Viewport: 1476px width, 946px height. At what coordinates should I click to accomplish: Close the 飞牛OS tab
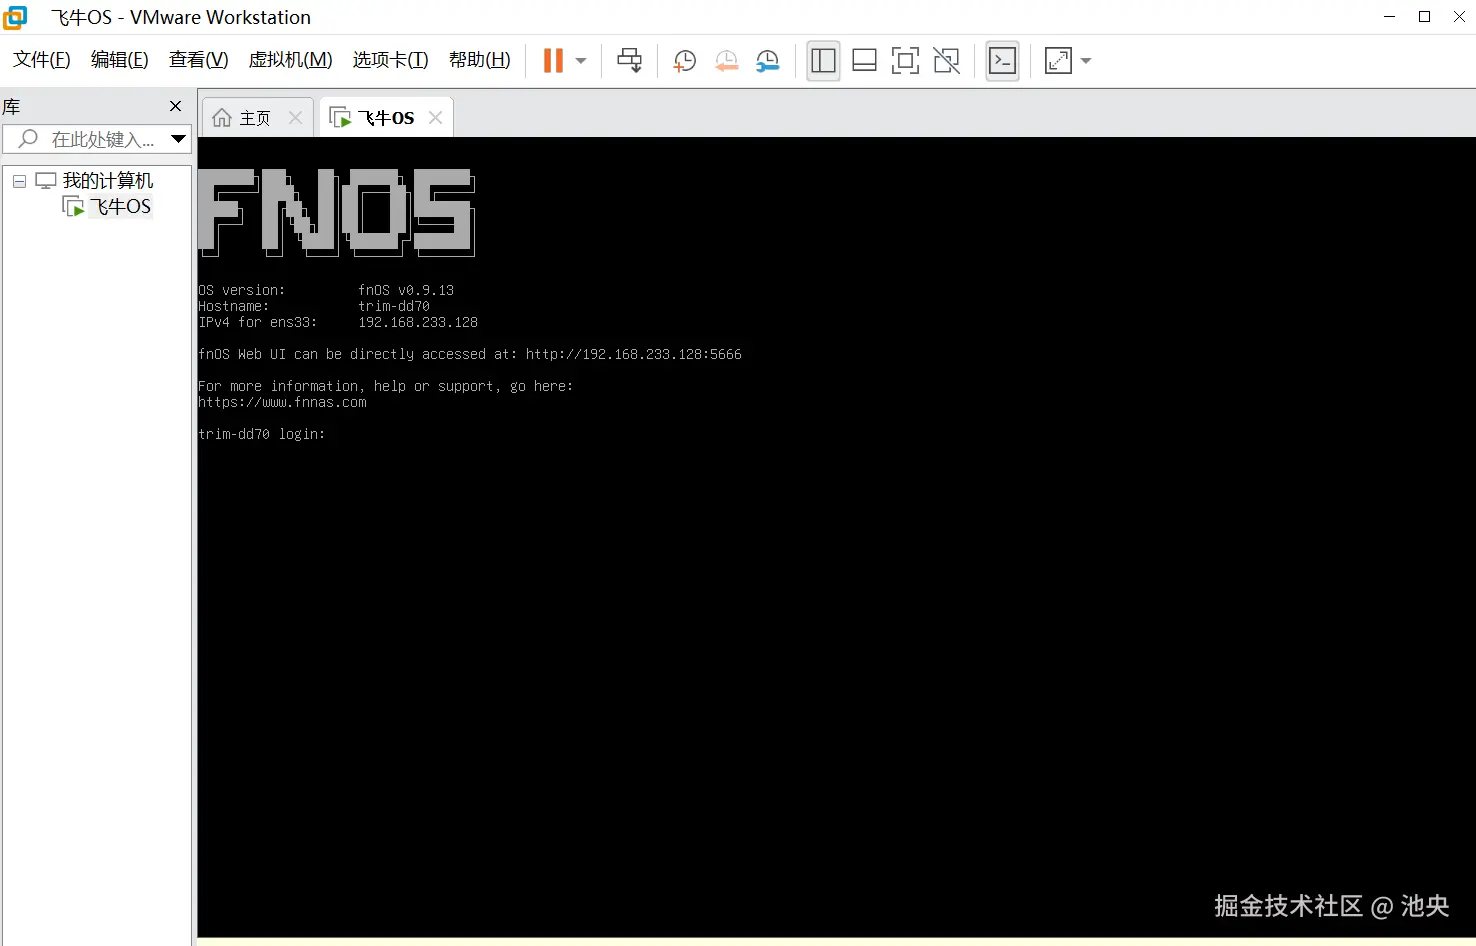coord(435,117)
